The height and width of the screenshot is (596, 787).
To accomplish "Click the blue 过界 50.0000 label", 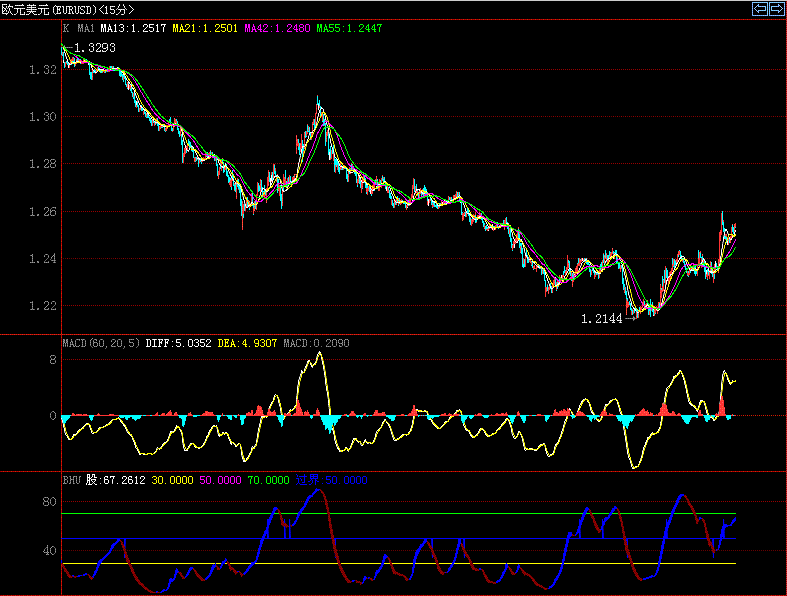I will (x=331, y=480).
